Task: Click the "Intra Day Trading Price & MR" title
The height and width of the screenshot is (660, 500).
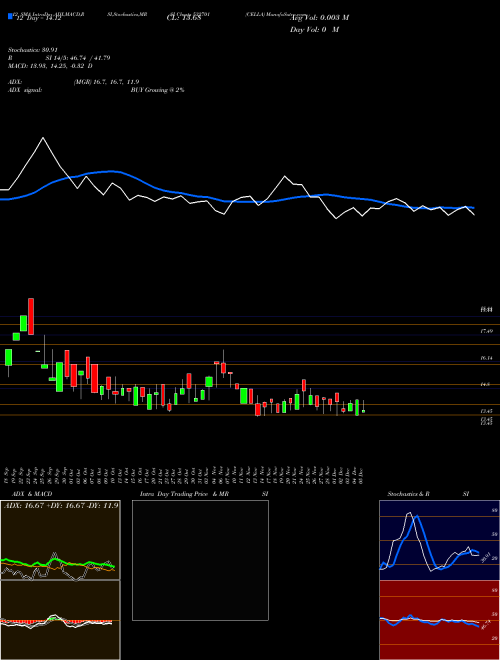Action: click(x=184, y=494)
